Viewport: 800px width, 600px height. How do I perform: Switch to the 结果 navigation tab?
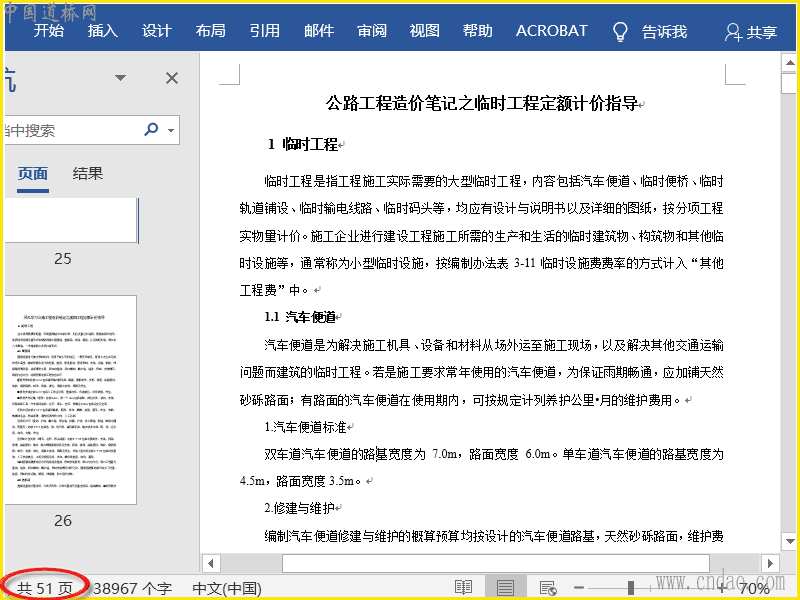(x=88, y=173)
